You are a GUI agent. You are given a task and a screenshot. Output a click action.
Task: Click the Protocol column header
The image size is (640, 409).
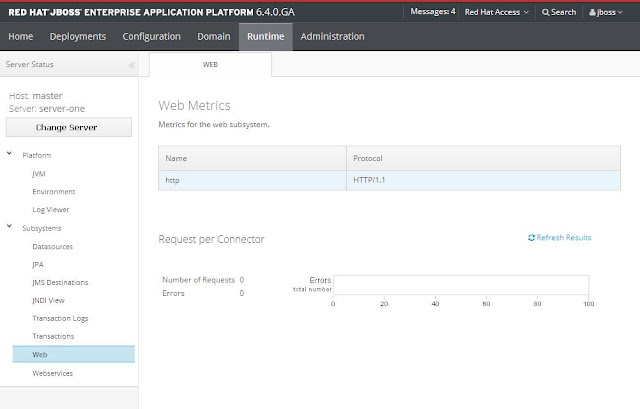click(483, 158)
